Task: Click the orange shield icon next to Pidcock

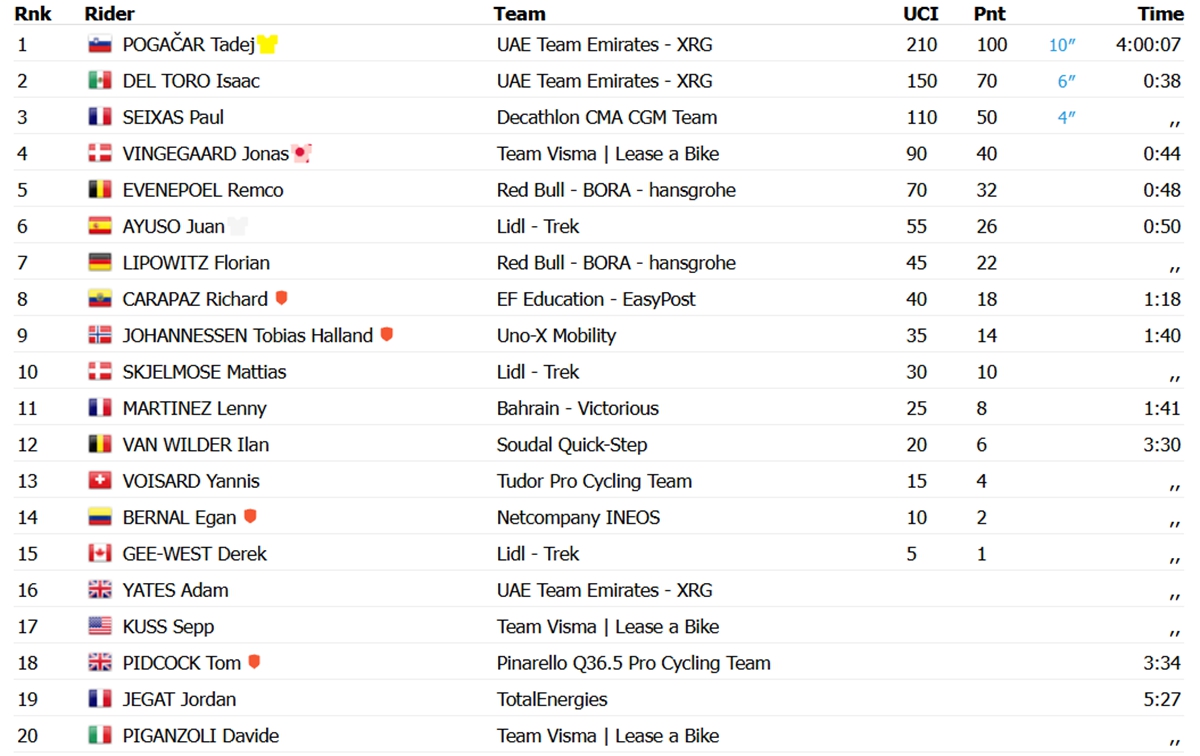Action: (254, 662)
